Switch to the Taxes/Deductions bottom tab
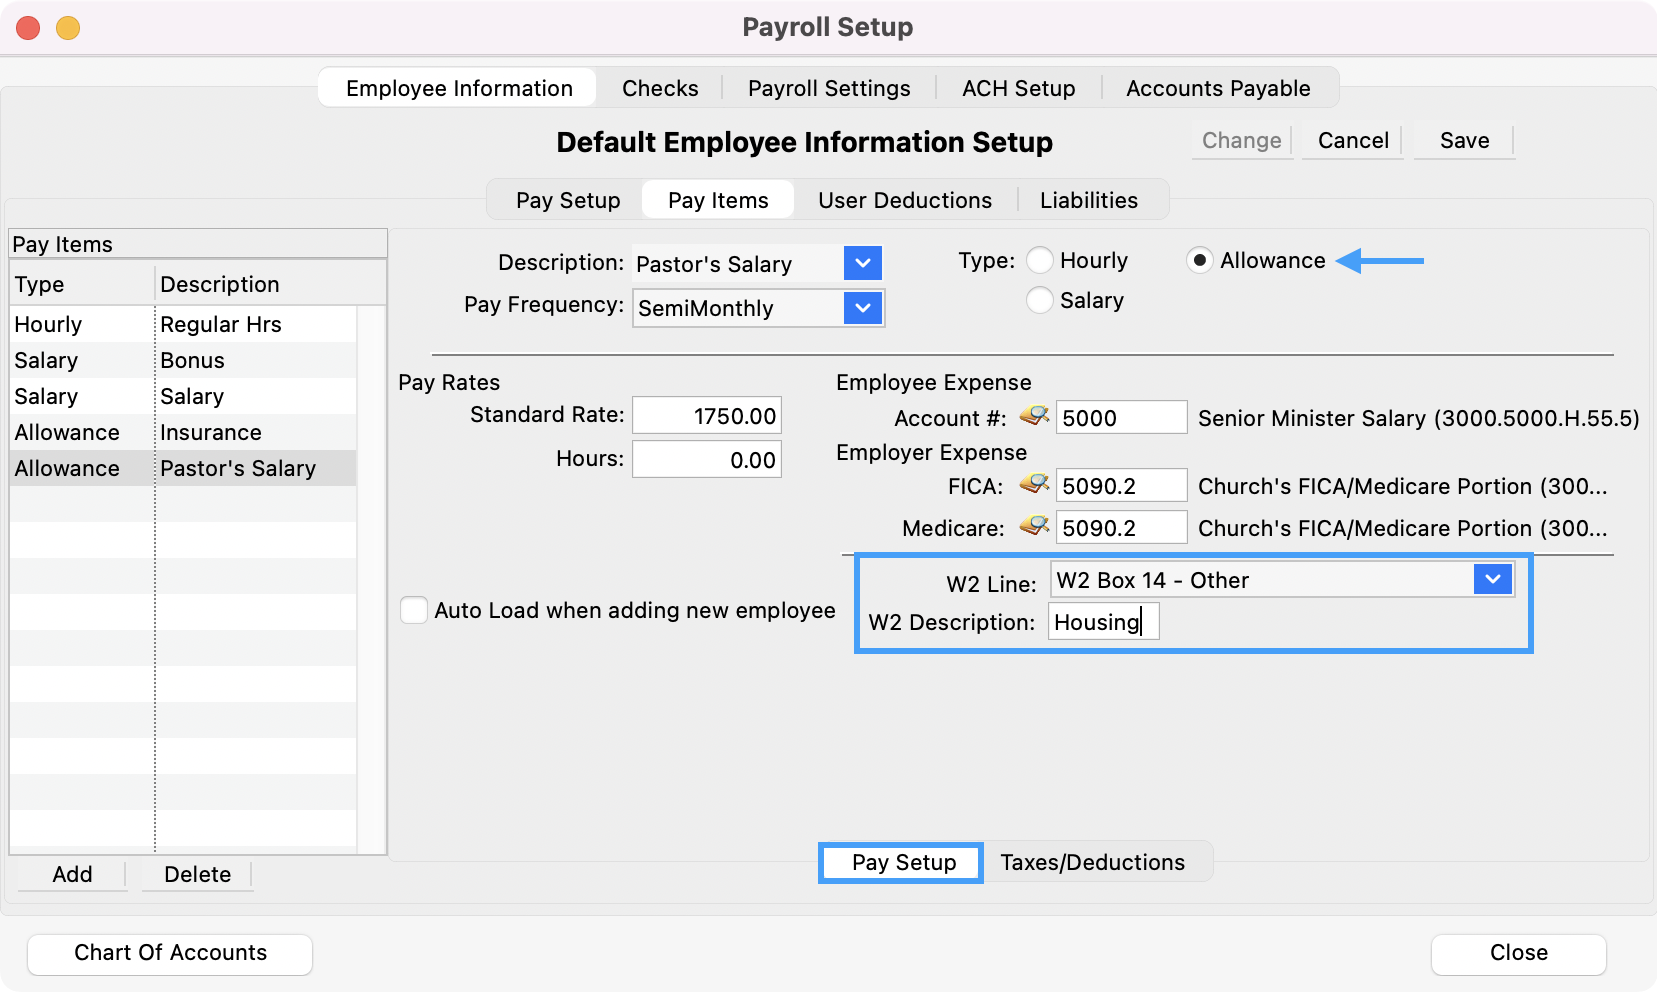The height and width of the screenshot is (992, 1658). (x=1092, y=862)
